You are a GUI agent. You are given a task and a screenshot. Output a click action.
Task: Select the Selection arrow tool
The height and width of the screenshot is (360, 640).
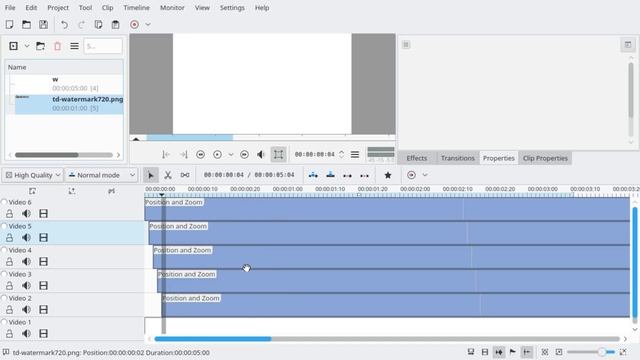[151, 175]
